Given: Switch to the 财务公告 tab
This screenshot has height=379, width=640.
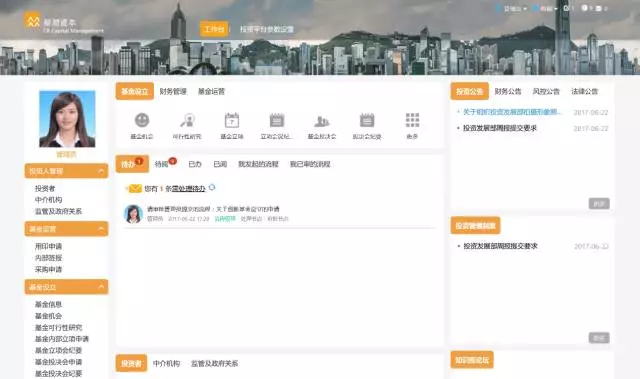Looking at the screenshot, I should tap(508, 91).
